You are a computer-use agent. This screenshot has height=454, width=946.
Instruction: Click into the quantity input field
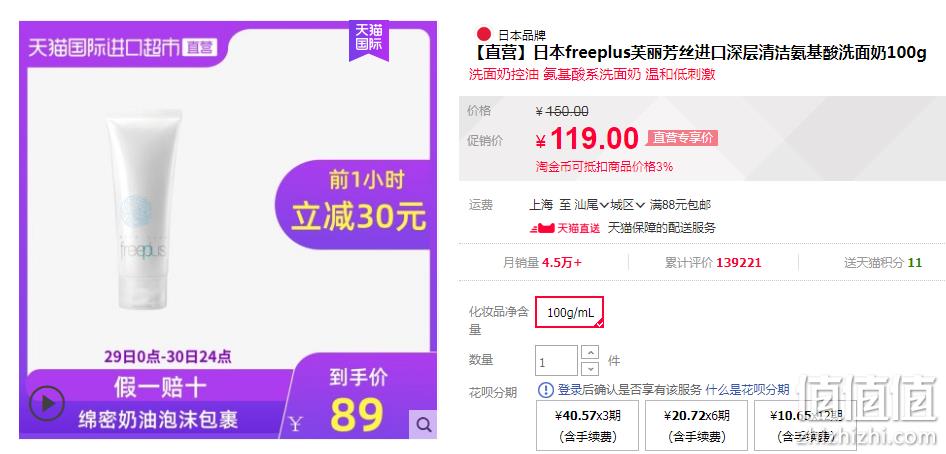(556, 361)
